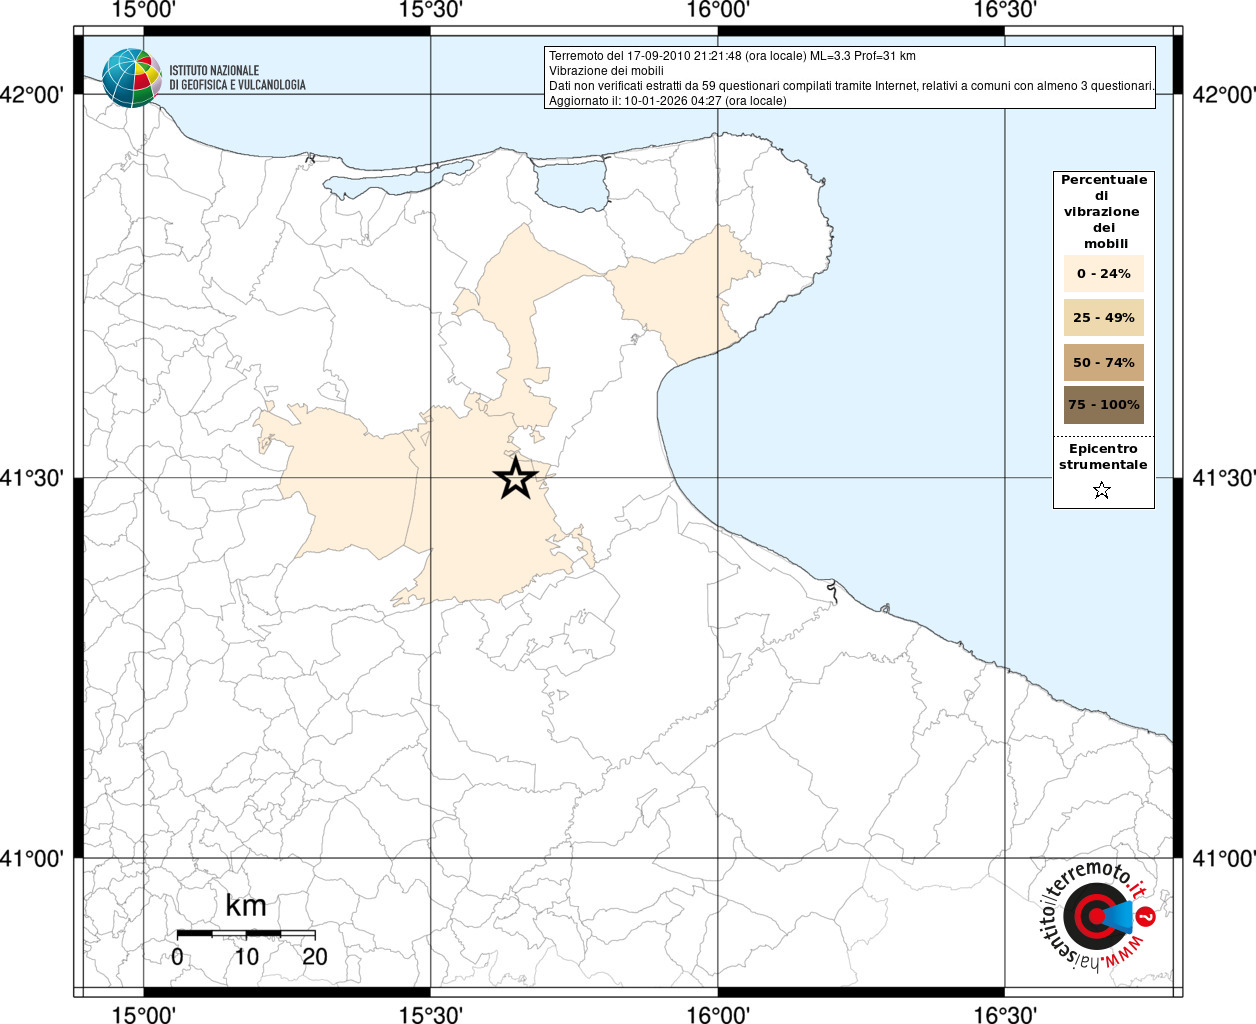Viewport: 1256px width, 1024px height.
Task: Click the 'km' label above the scale bar
Action: point(246,906)
